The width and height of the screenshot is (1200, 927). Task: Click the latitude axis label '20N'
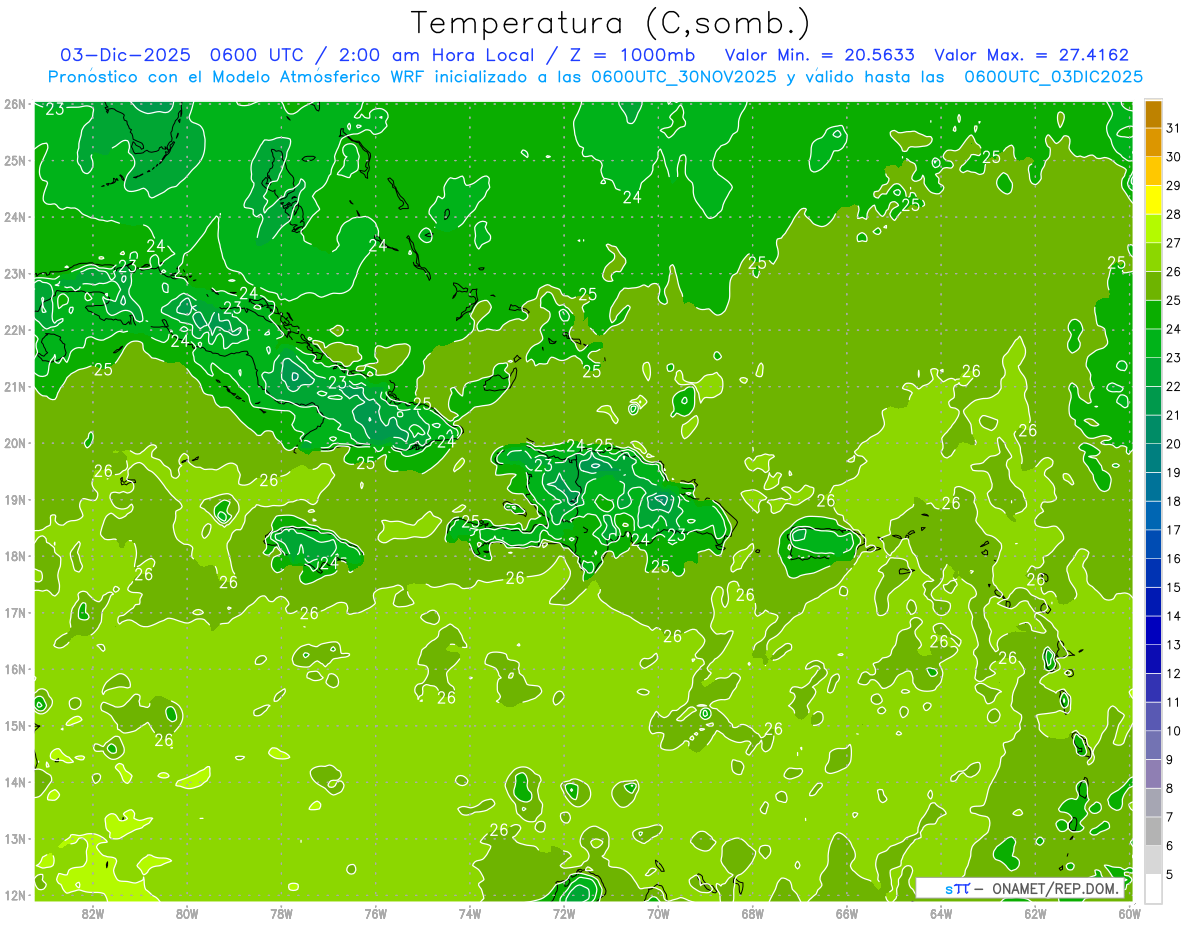click(x=14, y=443)
